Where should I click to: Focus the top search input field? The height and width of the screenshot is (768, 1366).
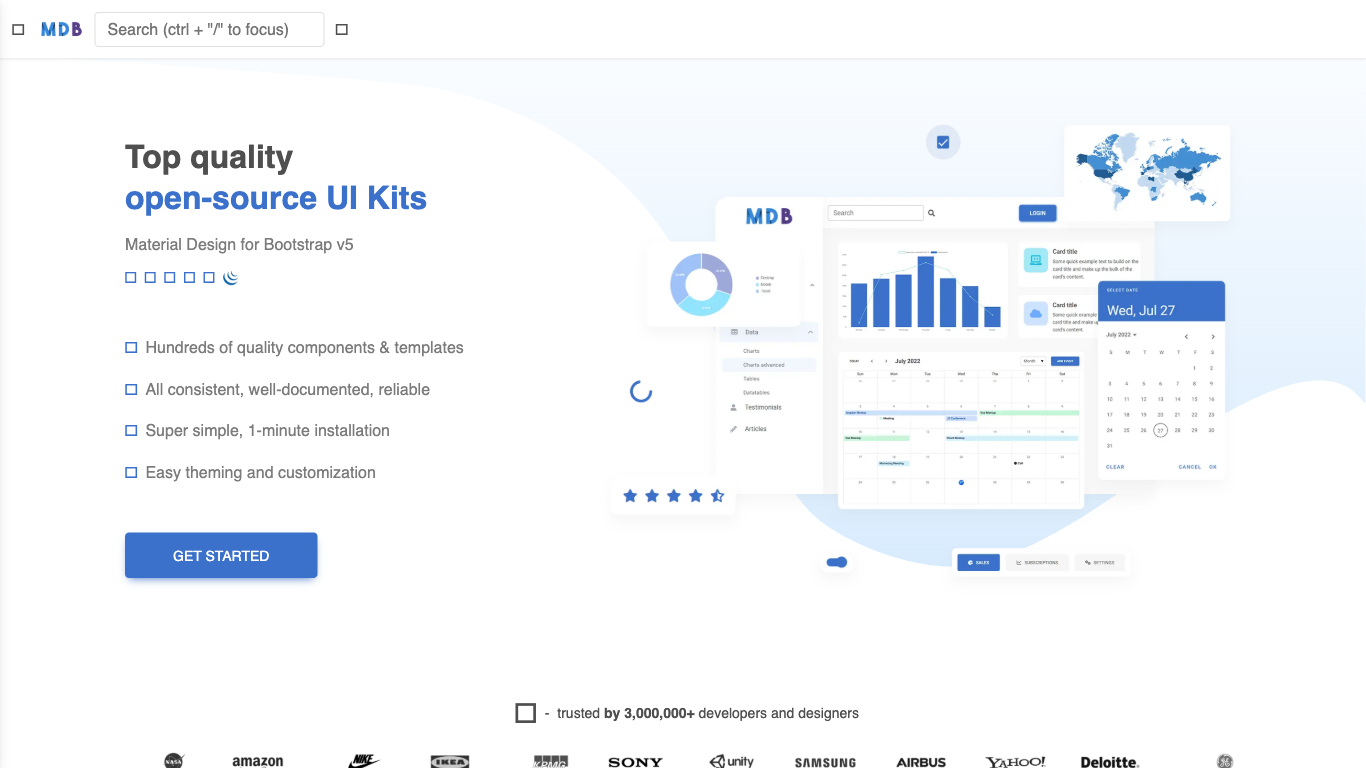[x=209, y=30]
